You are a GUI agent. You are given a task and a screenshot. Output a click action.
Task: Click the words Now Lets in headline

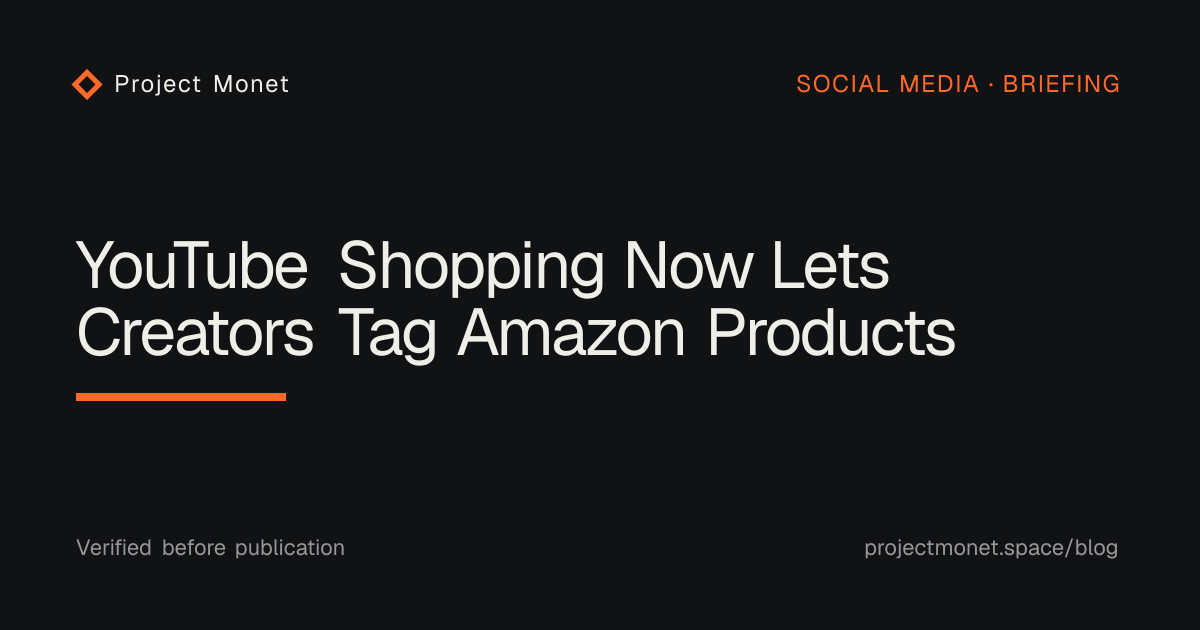(x=757, y=267)
